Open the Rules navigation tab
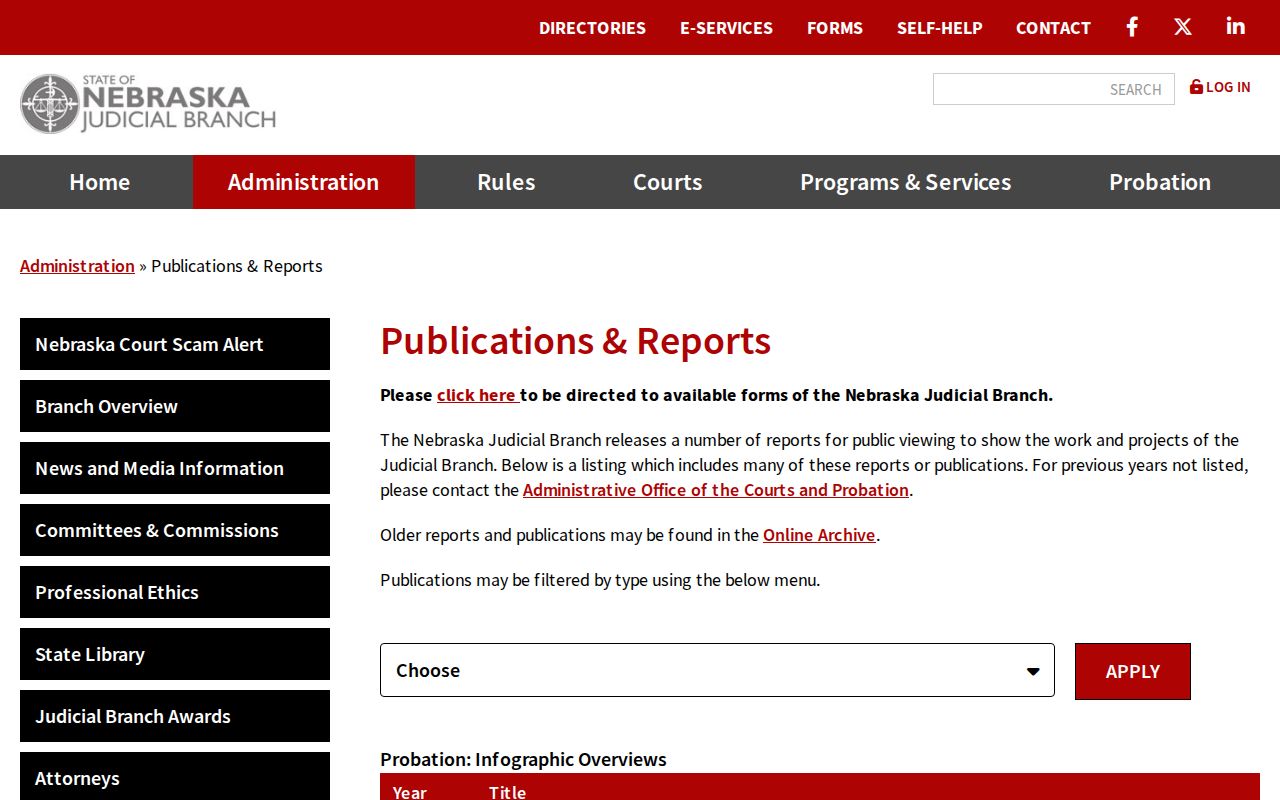The image size is (1280, 800). pos(506,182)
